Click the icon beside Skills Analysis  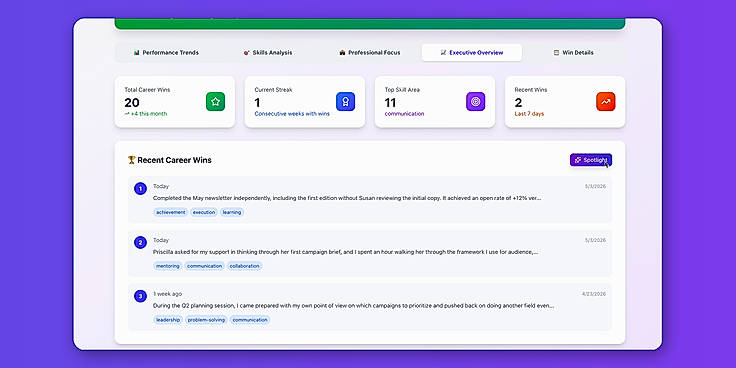tap(246, 53)
